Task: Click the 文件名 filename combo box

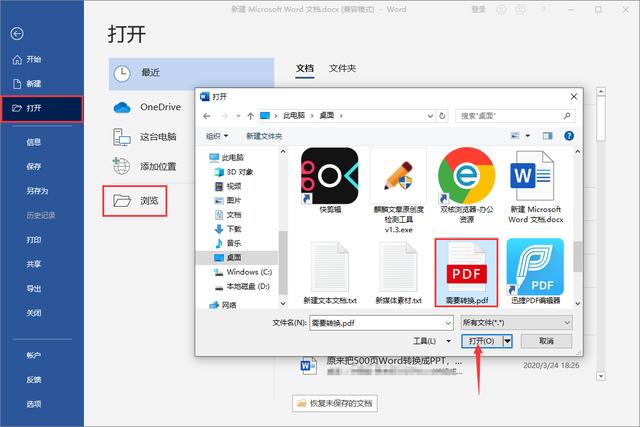Action: click(381, 323)
